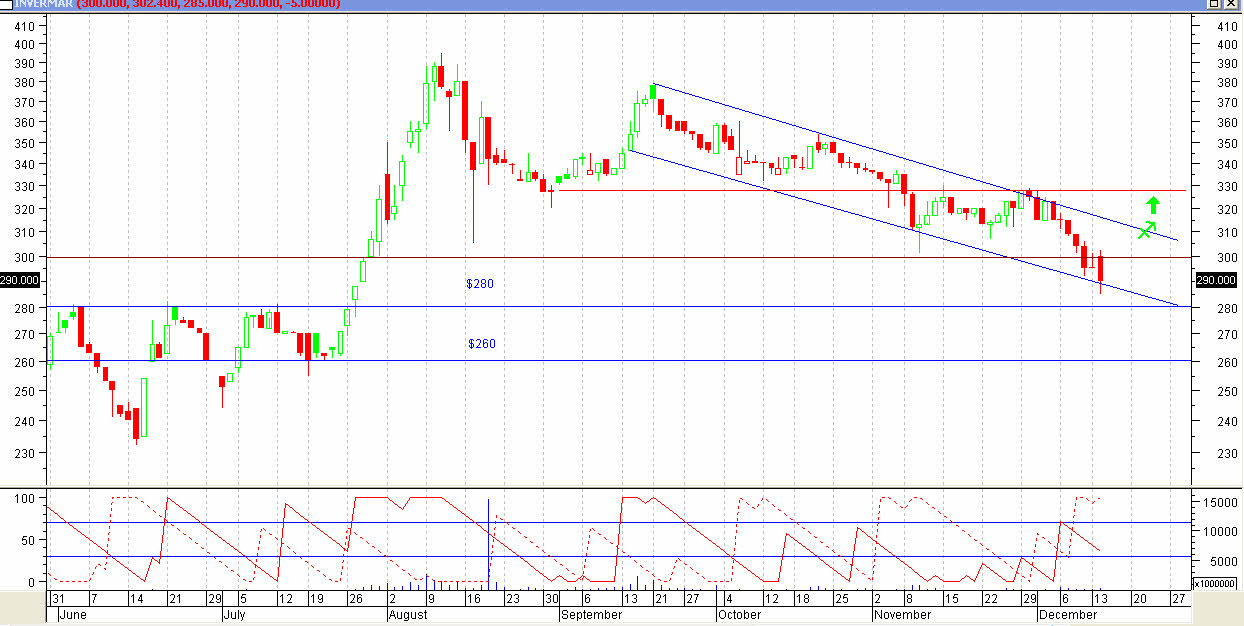Image resolution: width=1244 pixels, height=626 pixels.
Task: Select the tall blue volume spike in mid-August
Action: [488, 540]
